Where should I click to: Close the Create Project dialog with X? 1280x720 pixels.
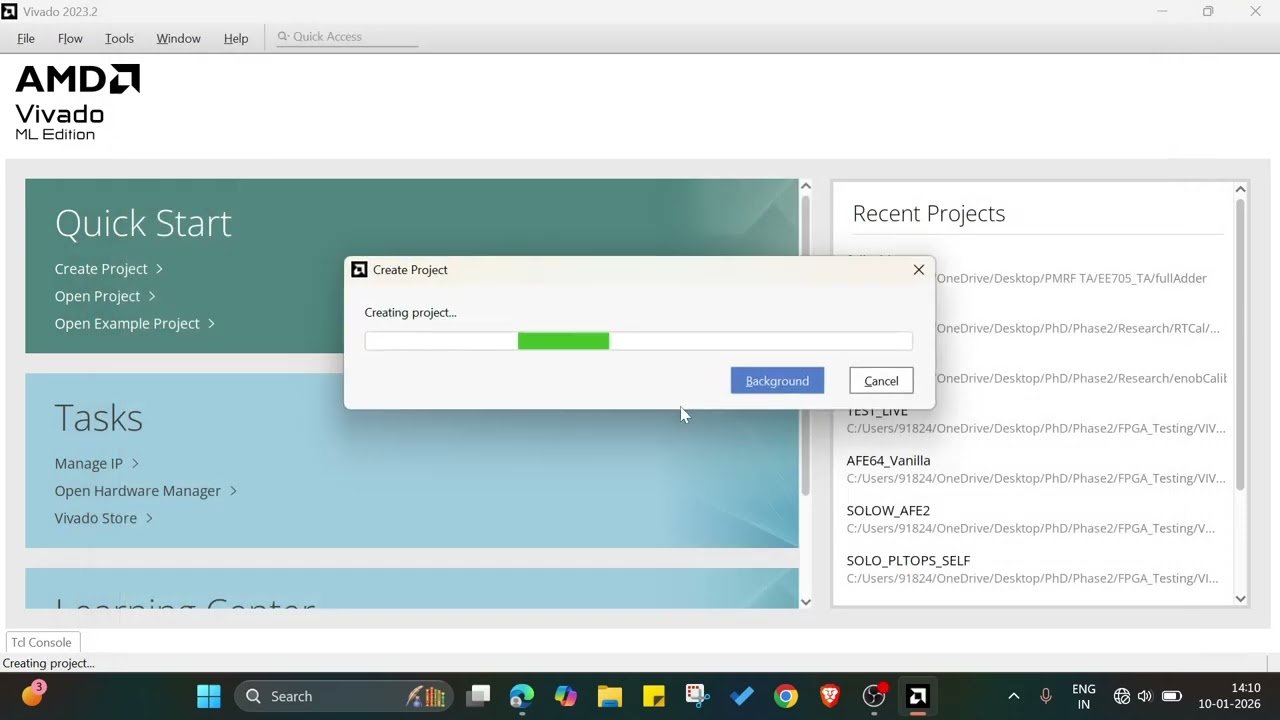pyautogui.click(x=918, y=270)
